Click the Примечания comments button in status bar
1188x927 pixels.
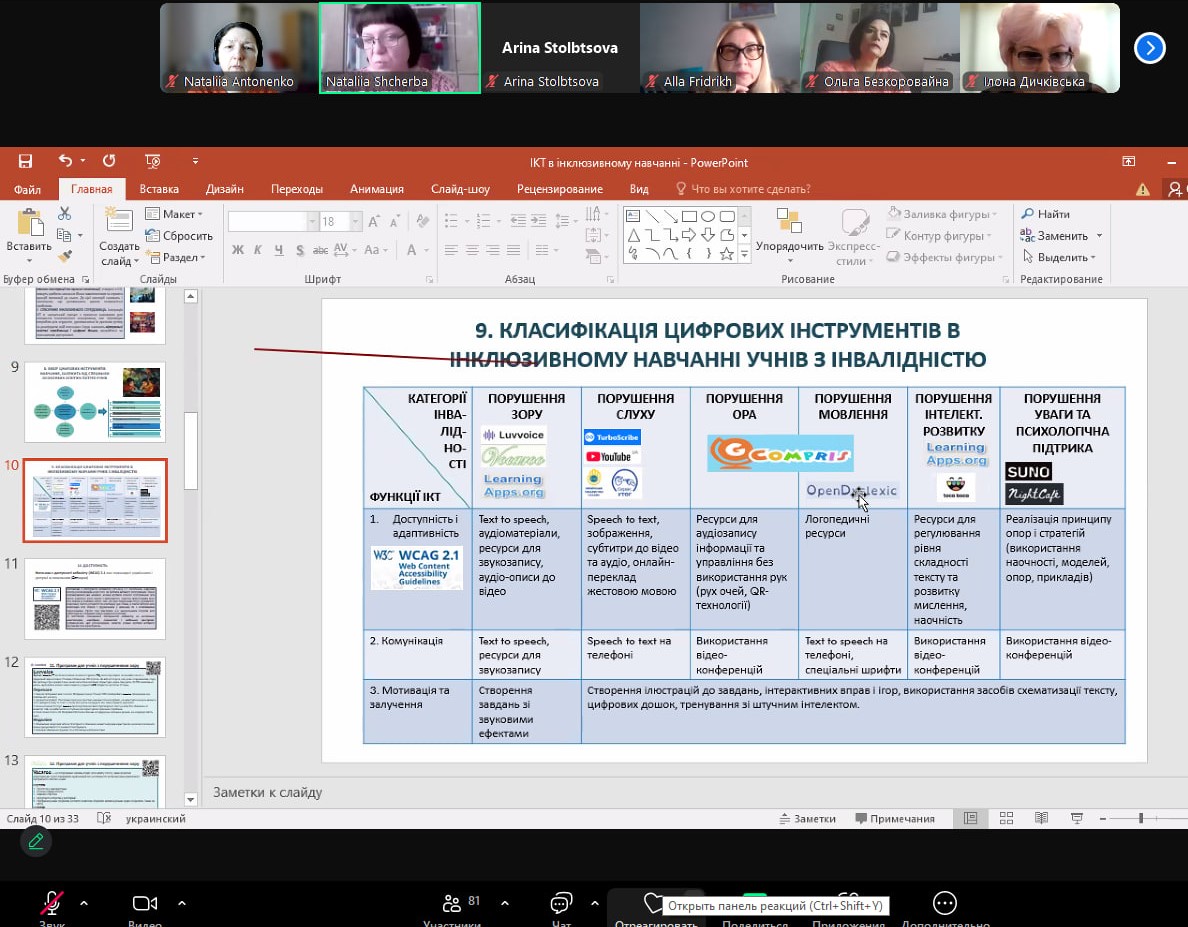coord(895,818)
